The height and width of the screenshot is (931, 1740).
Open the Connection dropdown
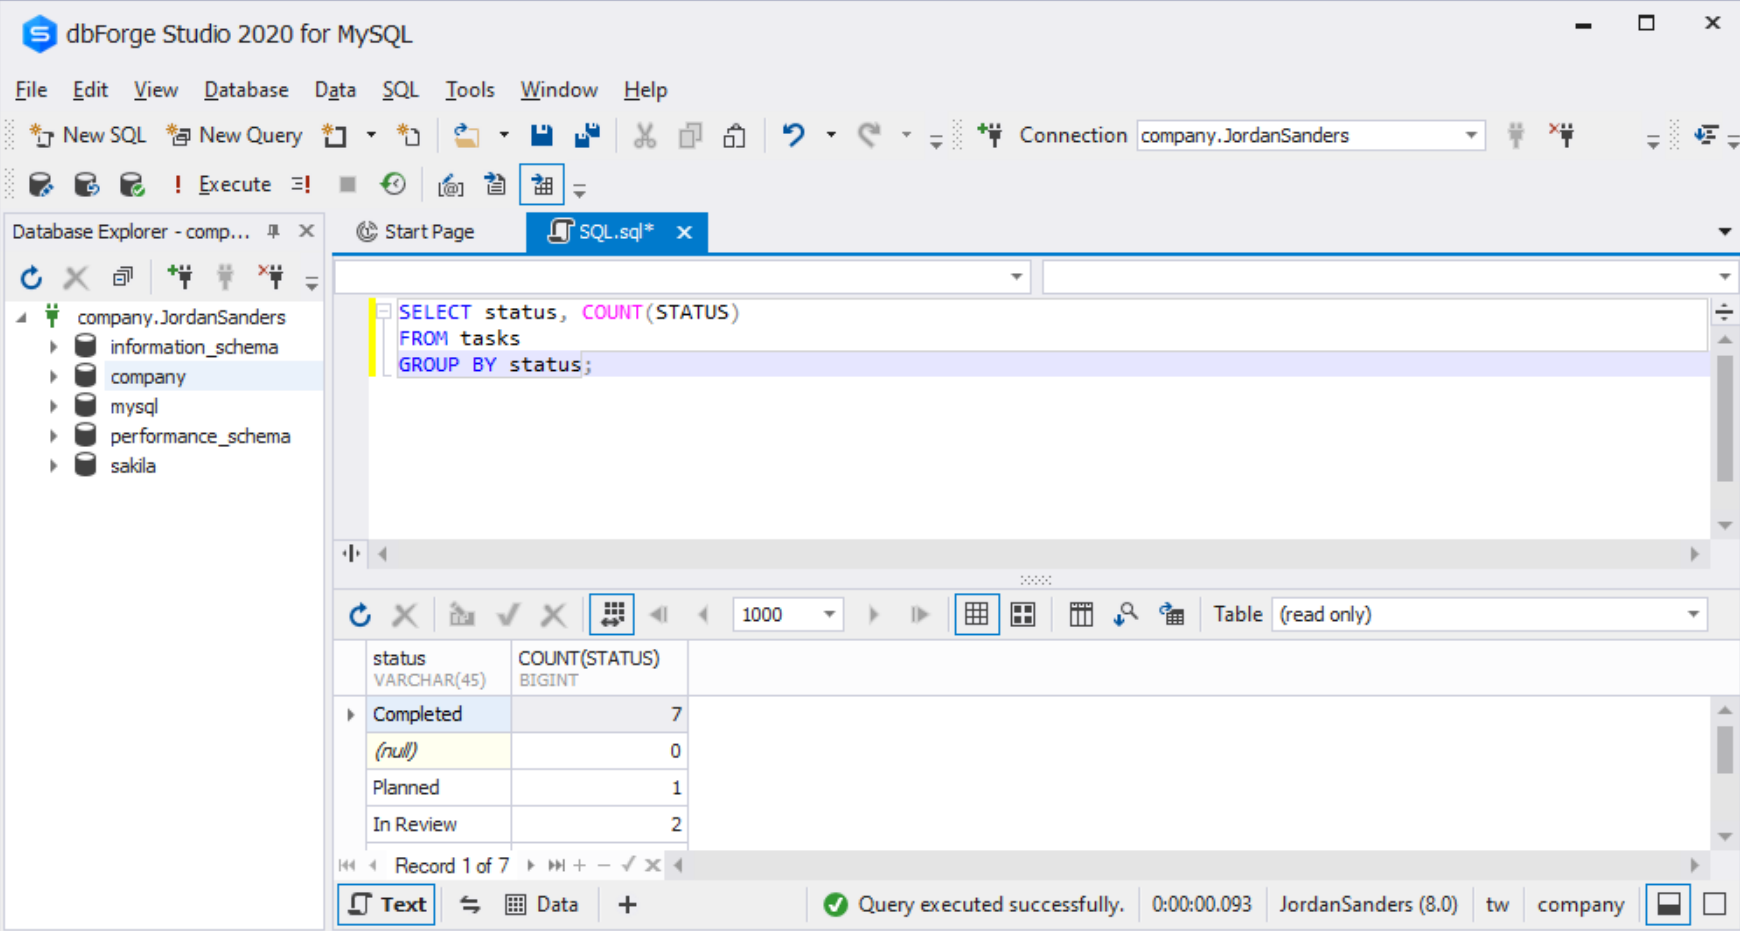tap(1471, 135)
